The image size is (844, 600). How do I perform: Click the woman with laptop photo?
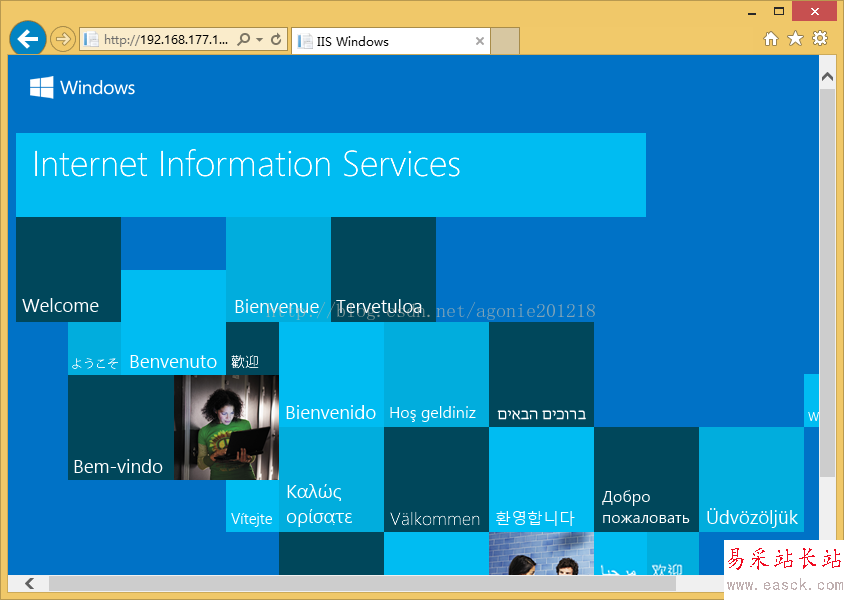(226, 427)
